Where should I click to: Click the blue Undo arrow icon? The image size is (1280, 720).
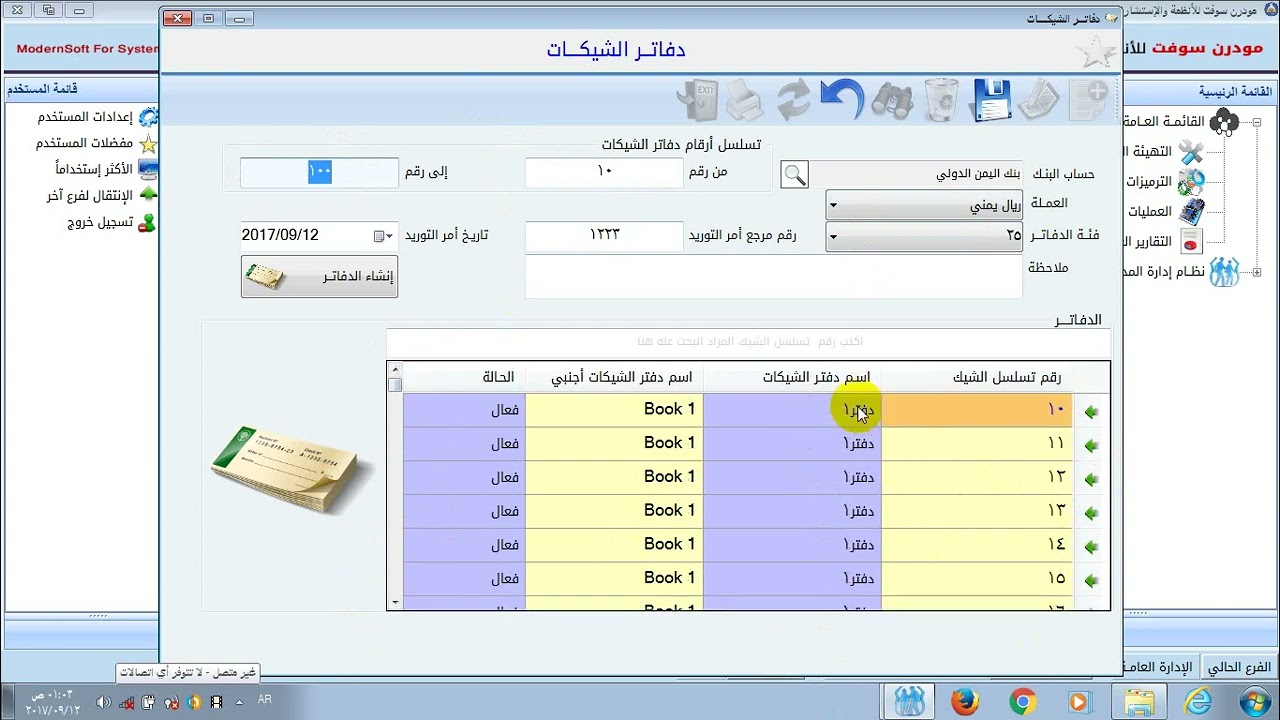(x=841, y=100)
